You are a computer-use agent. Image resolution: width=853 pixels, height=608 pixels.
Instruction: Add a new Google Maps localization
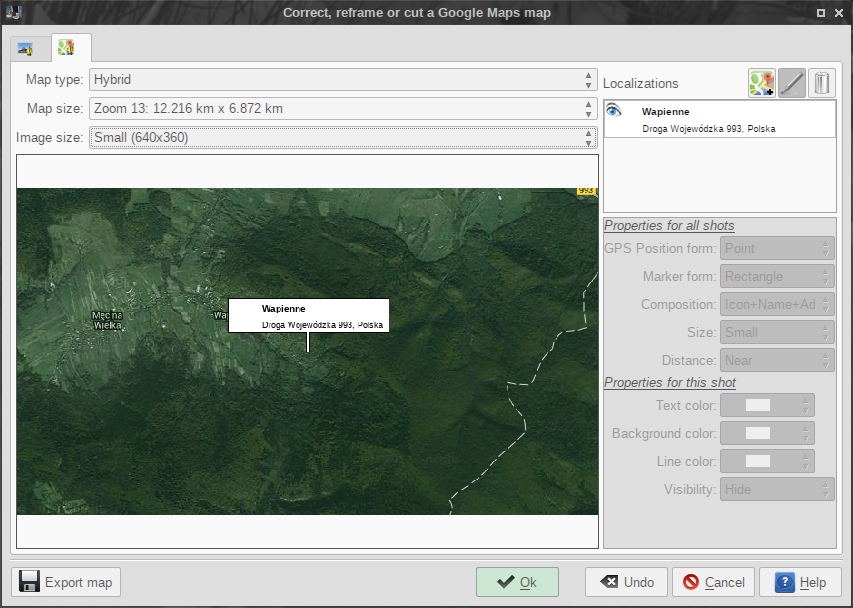(761, 83)
